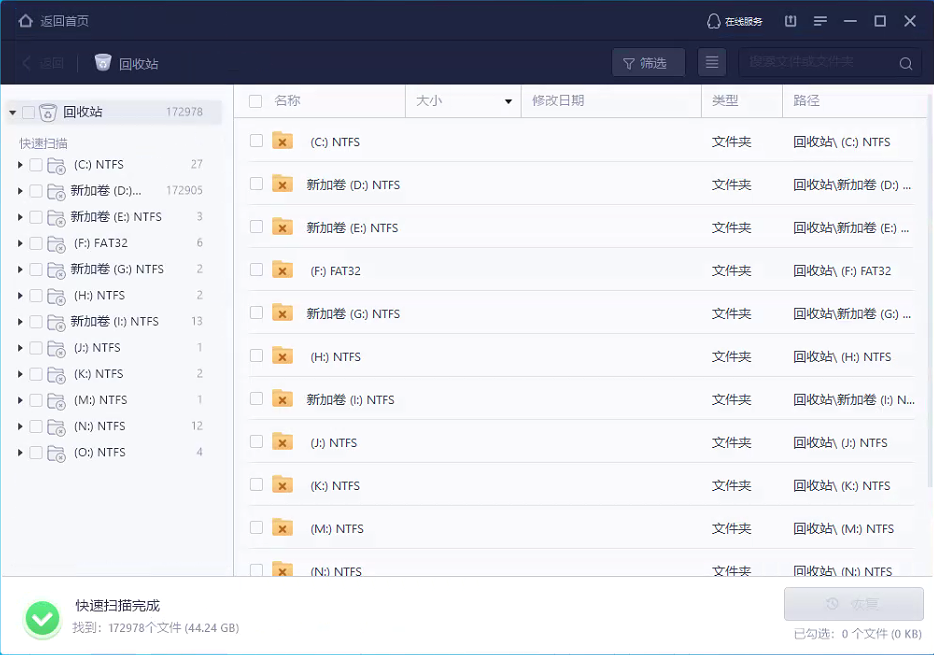Click the 172978个文件 (44.24 GB) status text

173,628
